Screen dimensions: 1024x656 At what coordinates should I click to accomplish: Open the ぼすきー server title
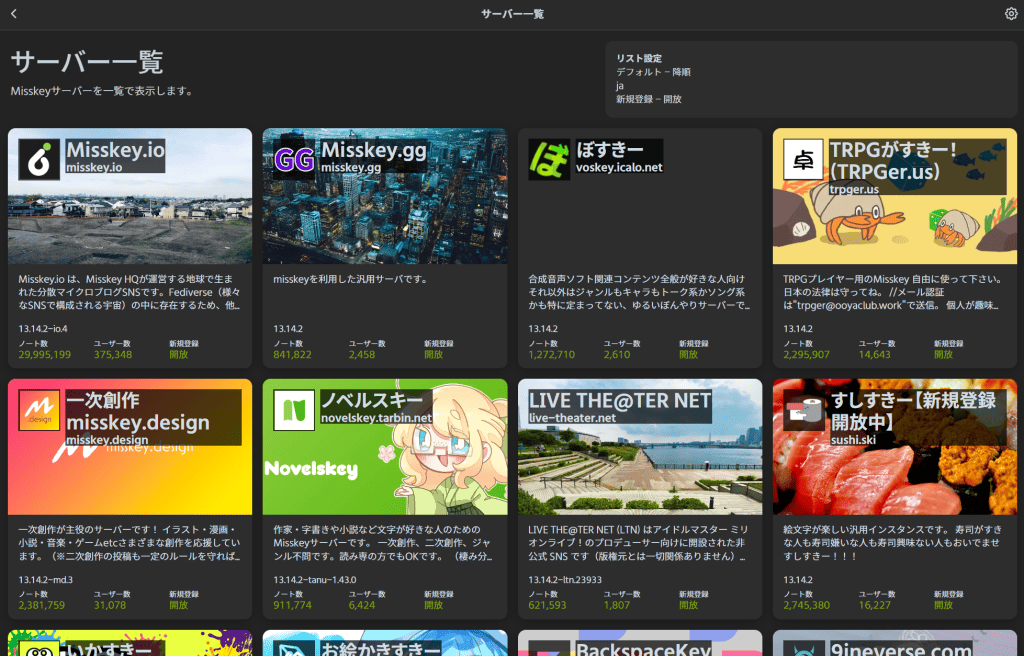(609, 150)
